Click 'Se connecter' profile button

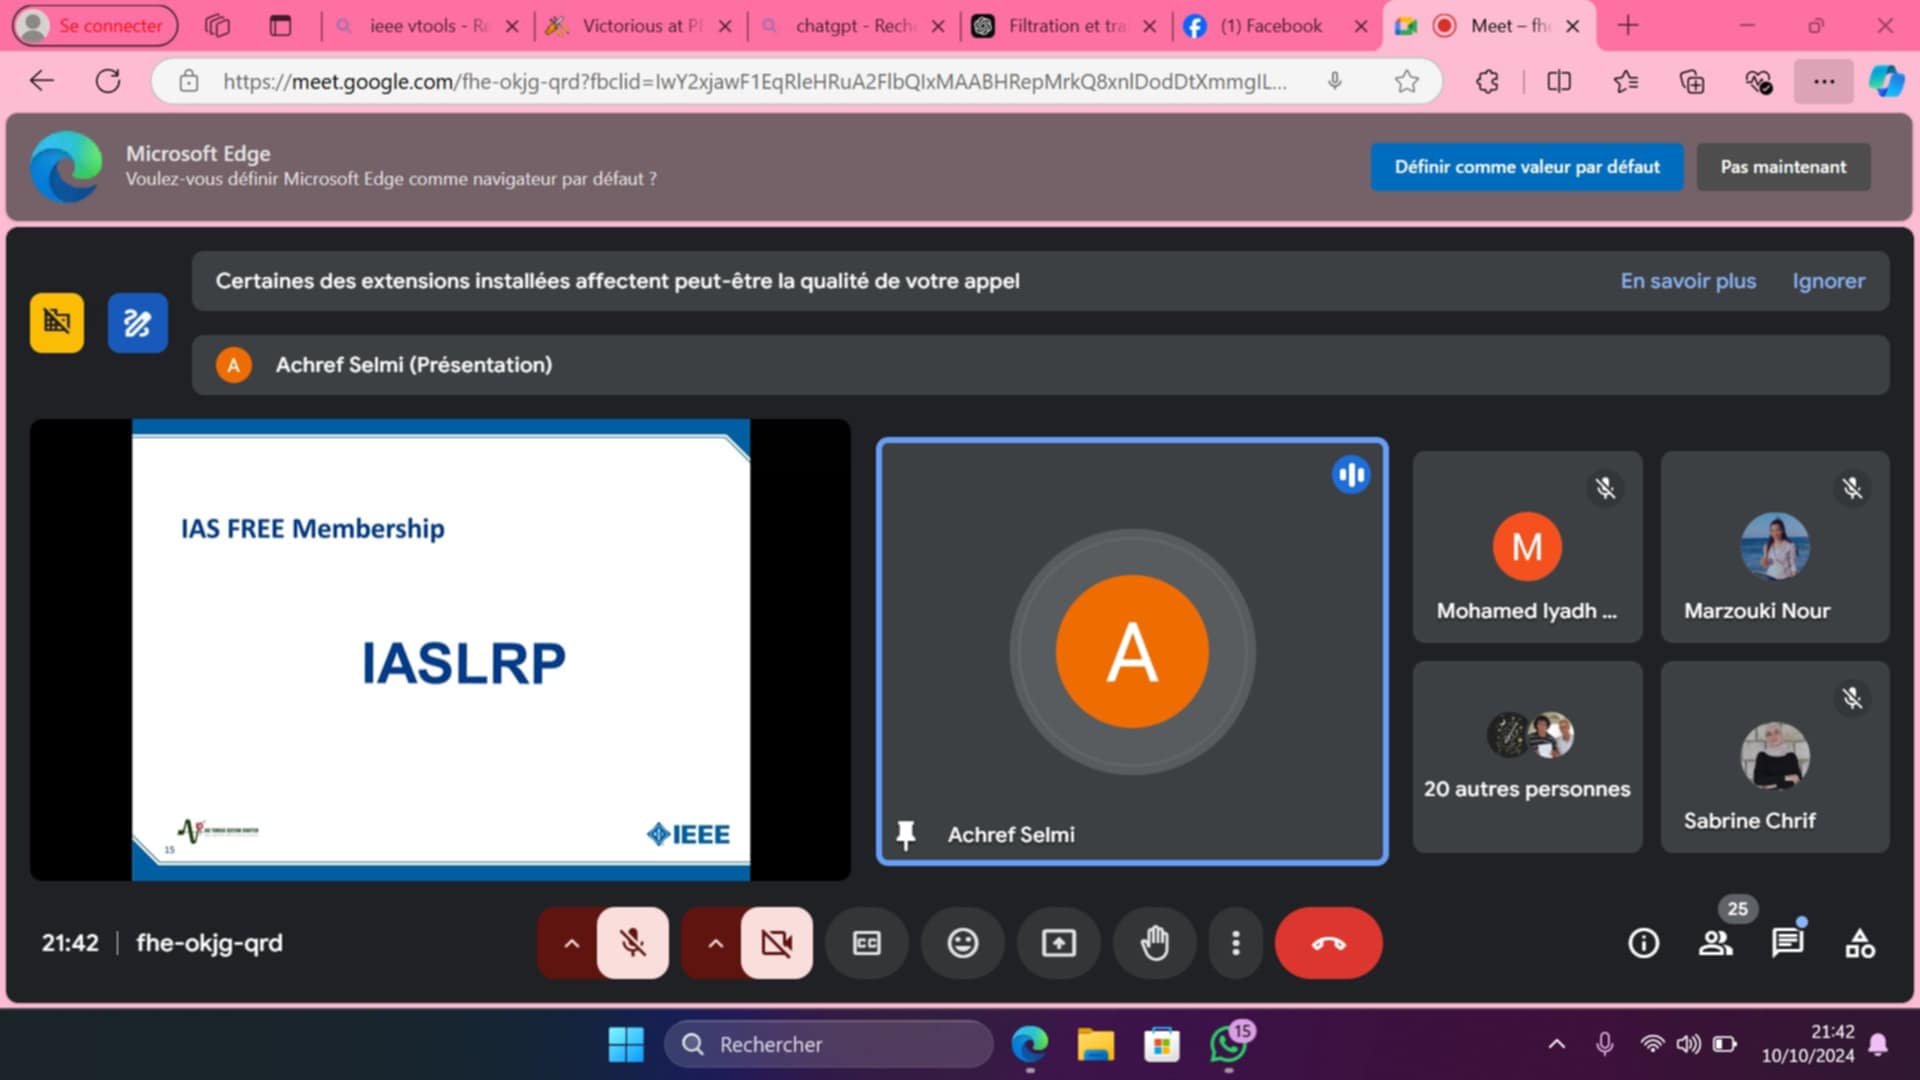pyautogui.click(x=95, y=26)
